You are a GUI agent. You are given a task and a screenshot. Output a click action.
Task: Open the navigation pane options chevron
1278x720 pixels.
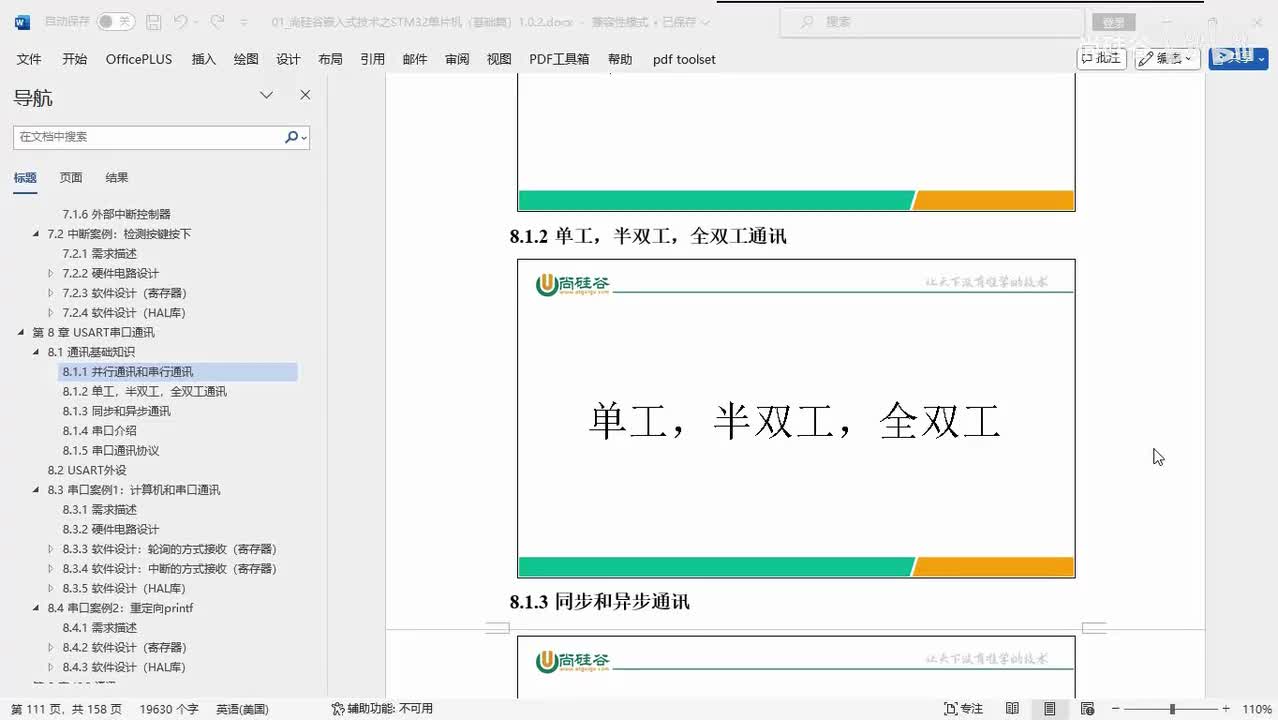[267, 95]
